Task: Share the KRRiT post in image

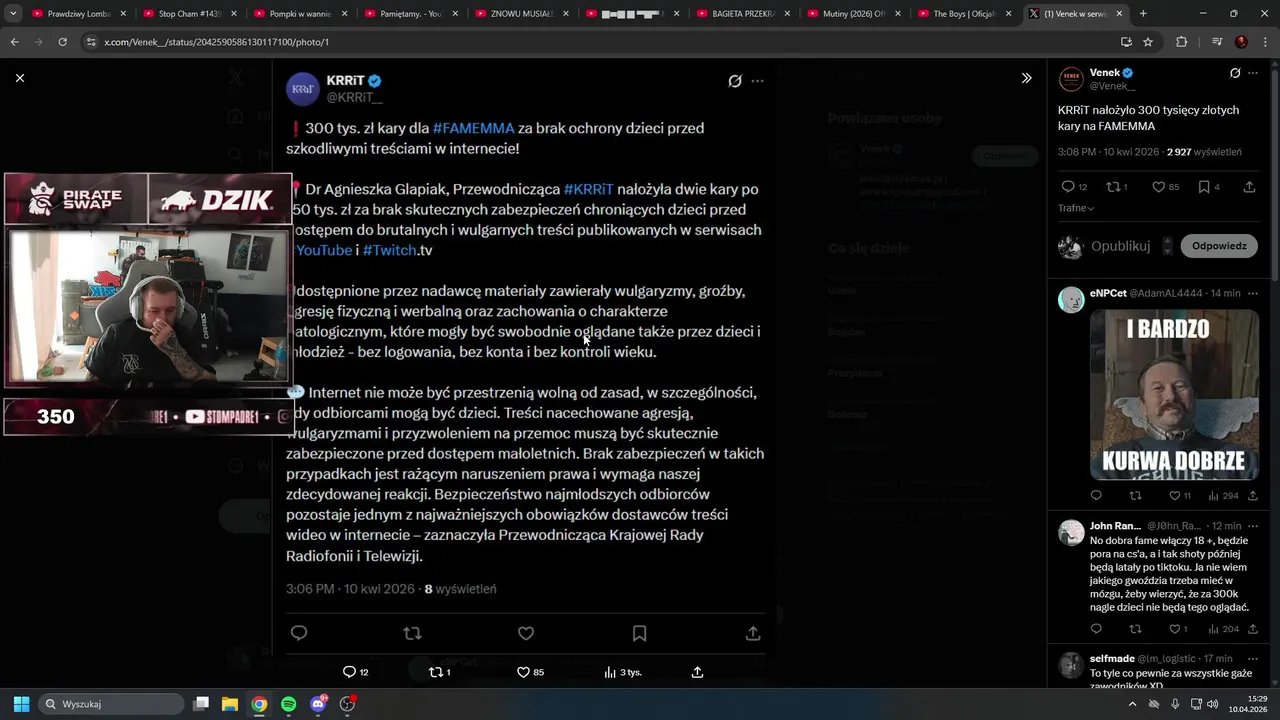Action: pos(753,633)
